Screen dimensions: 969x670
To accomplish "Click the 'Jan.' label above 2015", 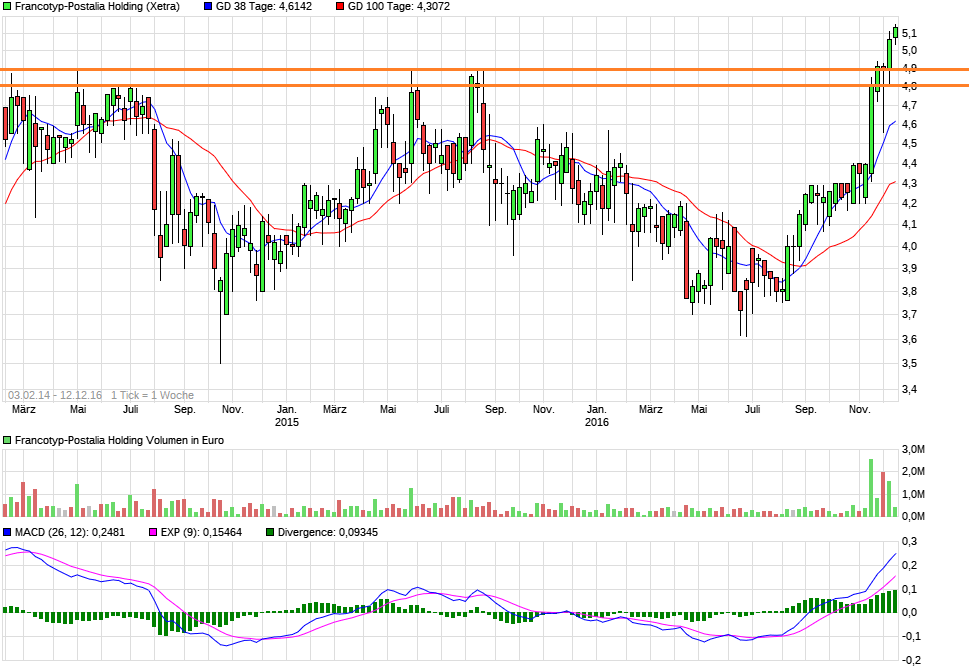I will click(x=287, y=409).
